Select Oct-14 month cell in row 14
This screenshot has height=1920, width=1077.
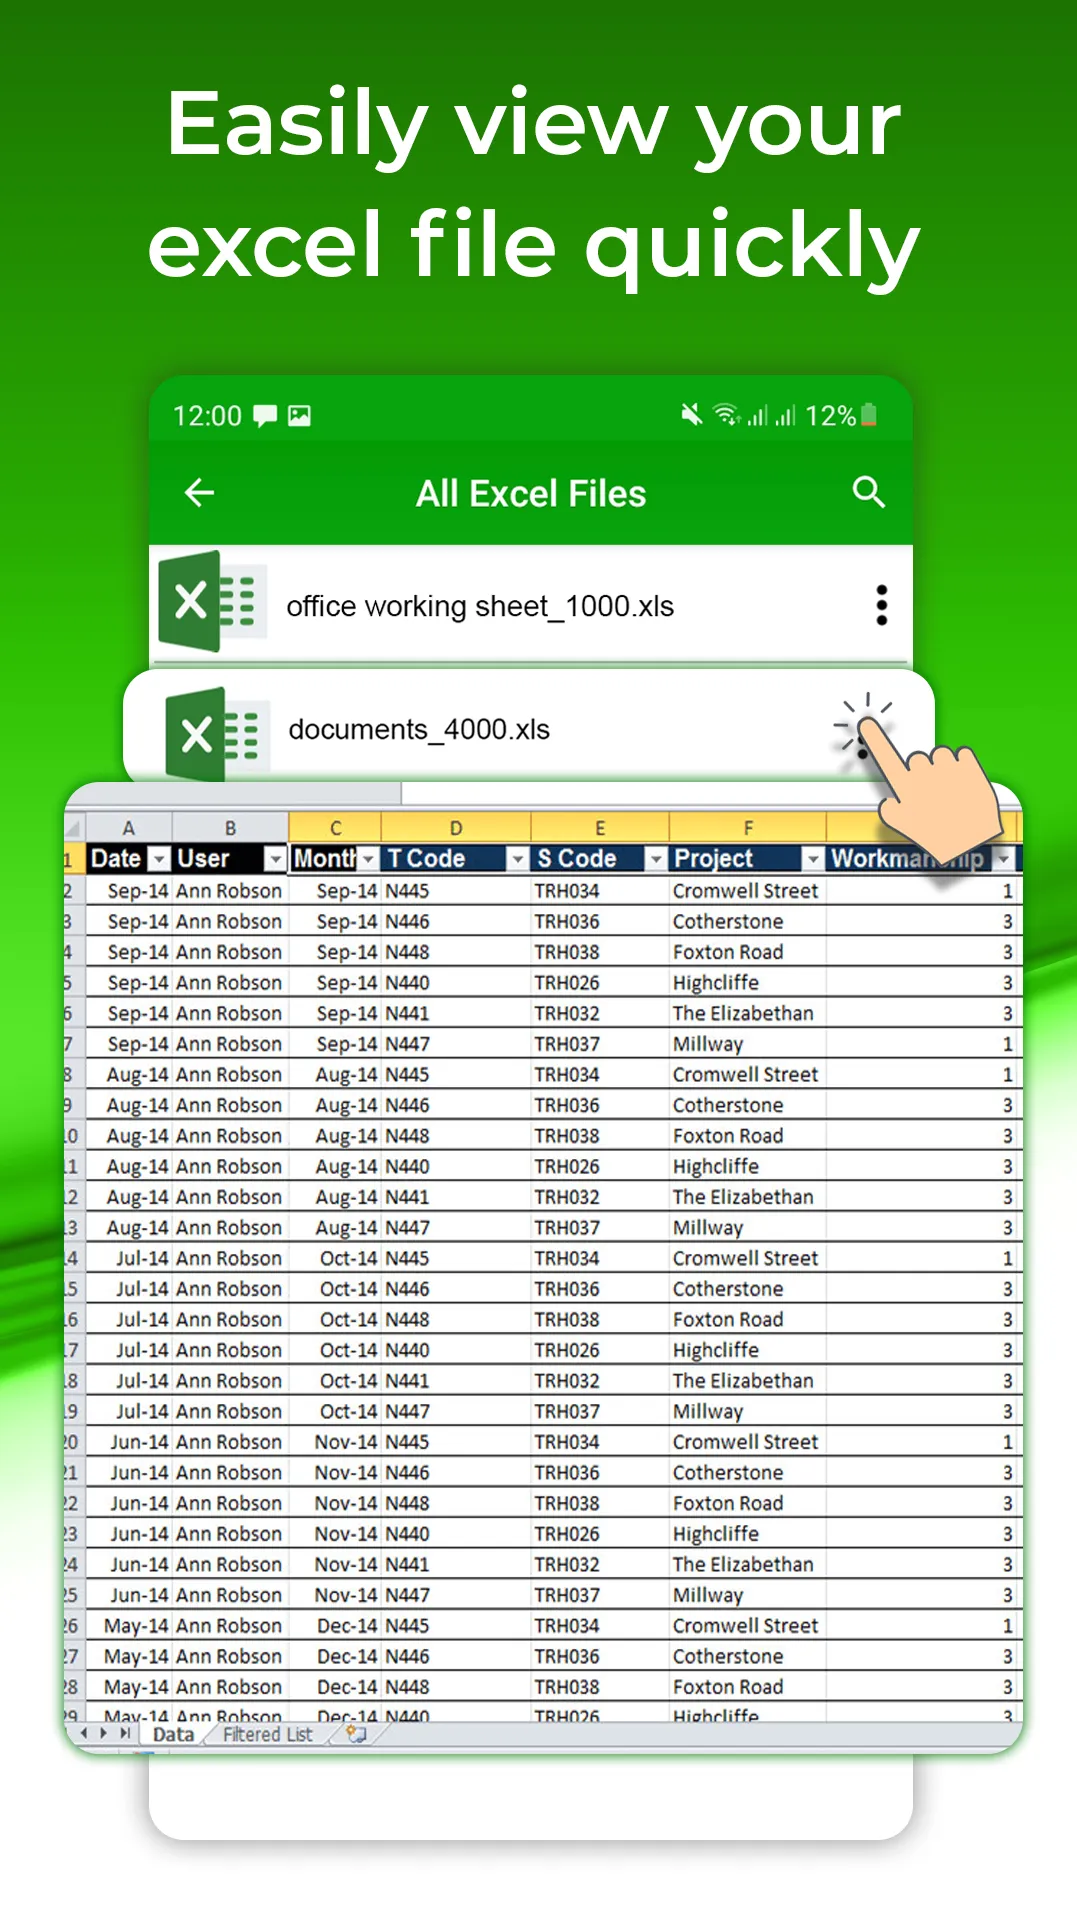click(x=335, y=1258)
